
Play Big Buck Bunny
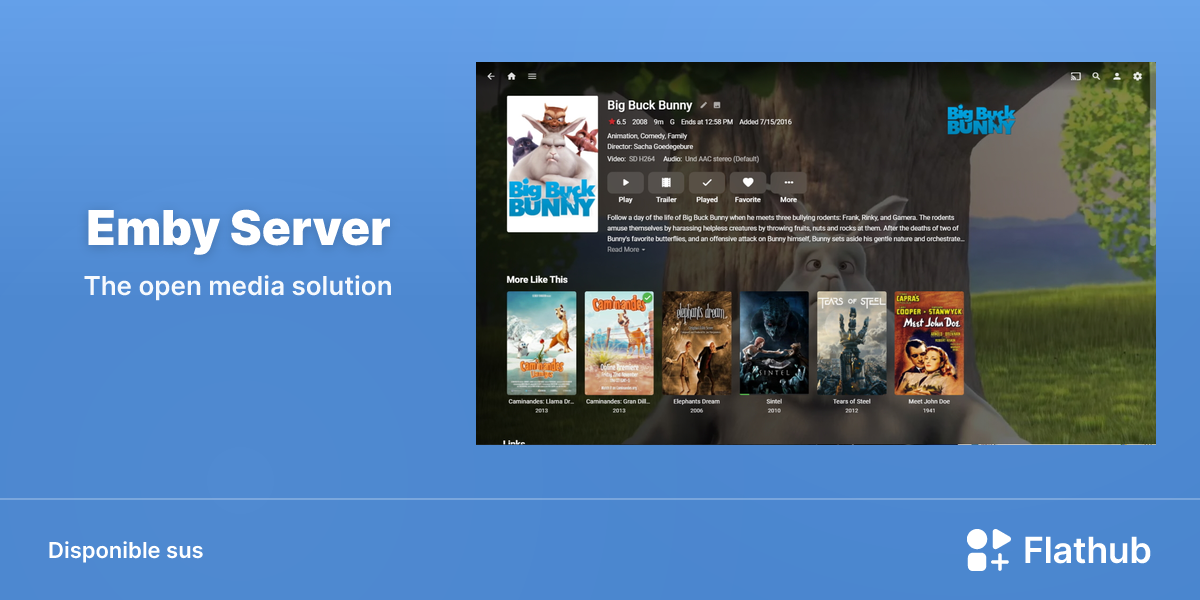(x=625, y=183)
